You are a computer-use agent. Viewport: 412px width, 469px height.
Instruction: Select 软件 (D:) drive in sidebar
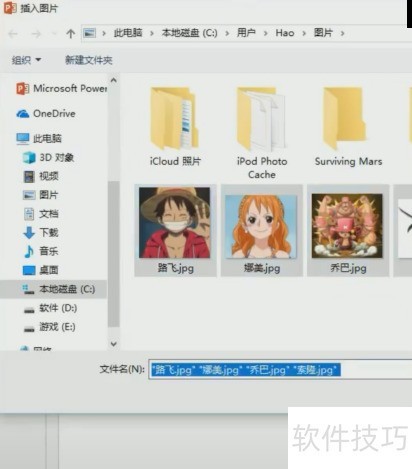point(58,308)
